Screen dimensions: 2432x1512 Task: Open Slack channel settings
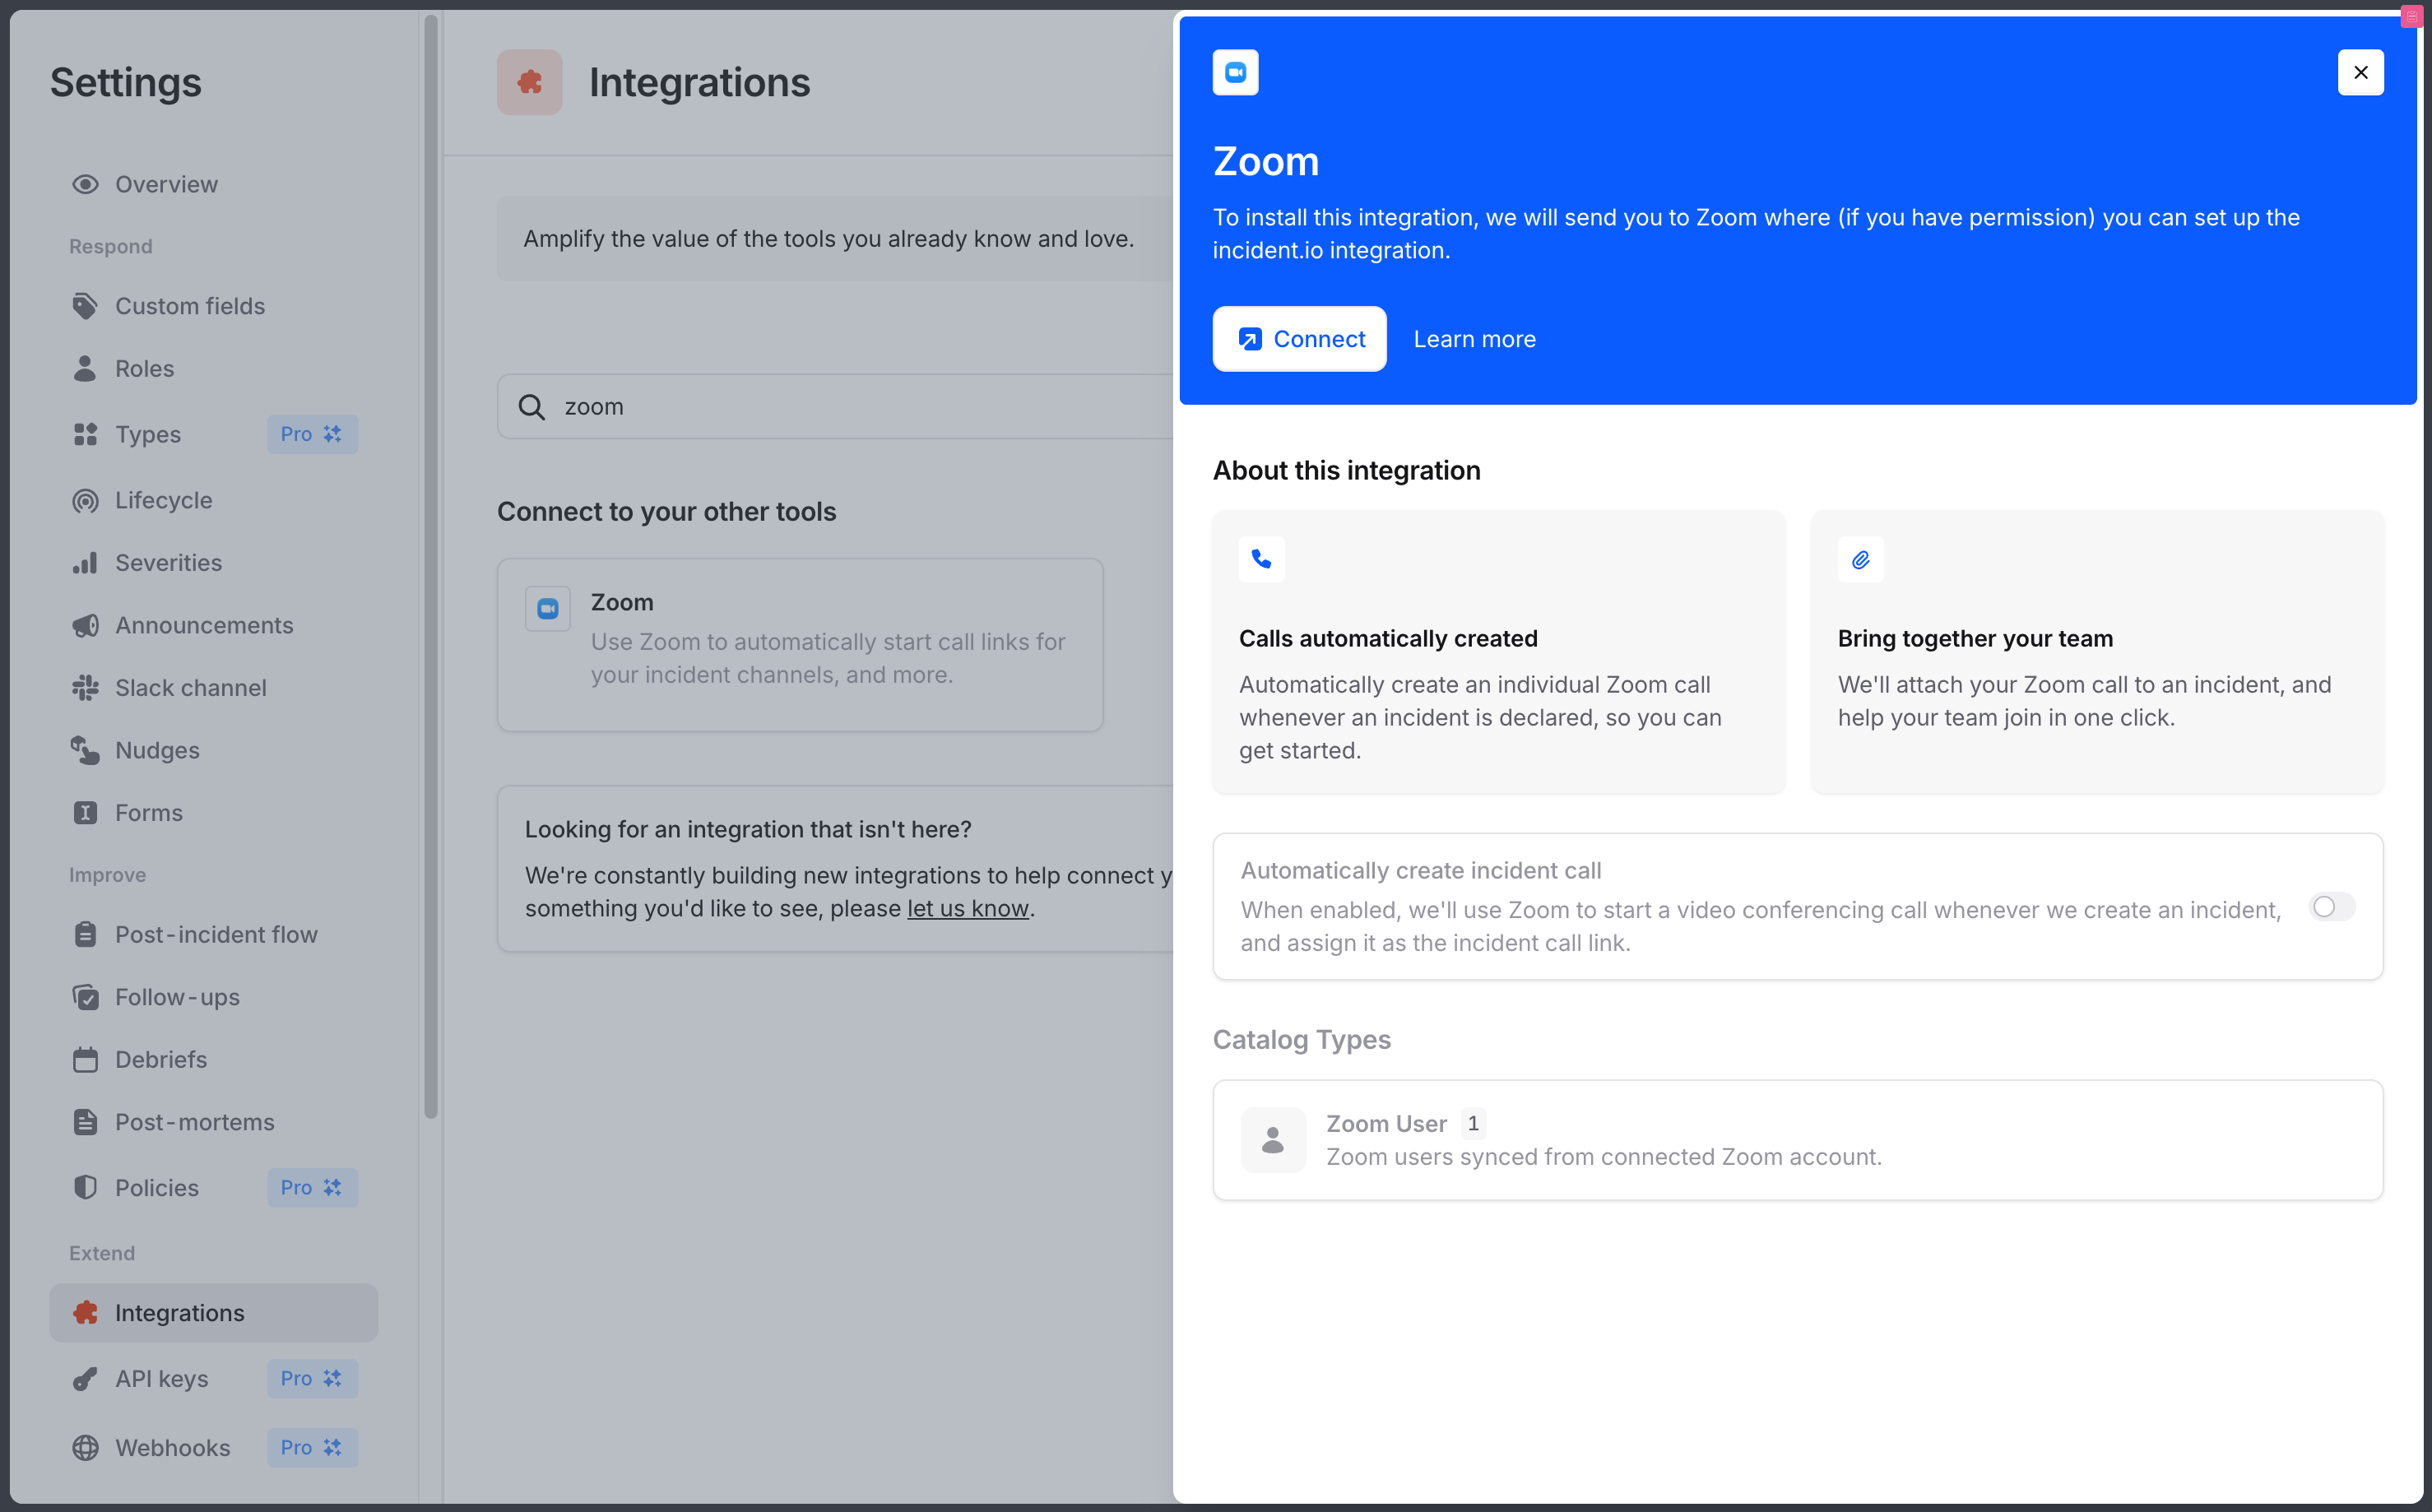pyautogui.click(x=190, y=687)
